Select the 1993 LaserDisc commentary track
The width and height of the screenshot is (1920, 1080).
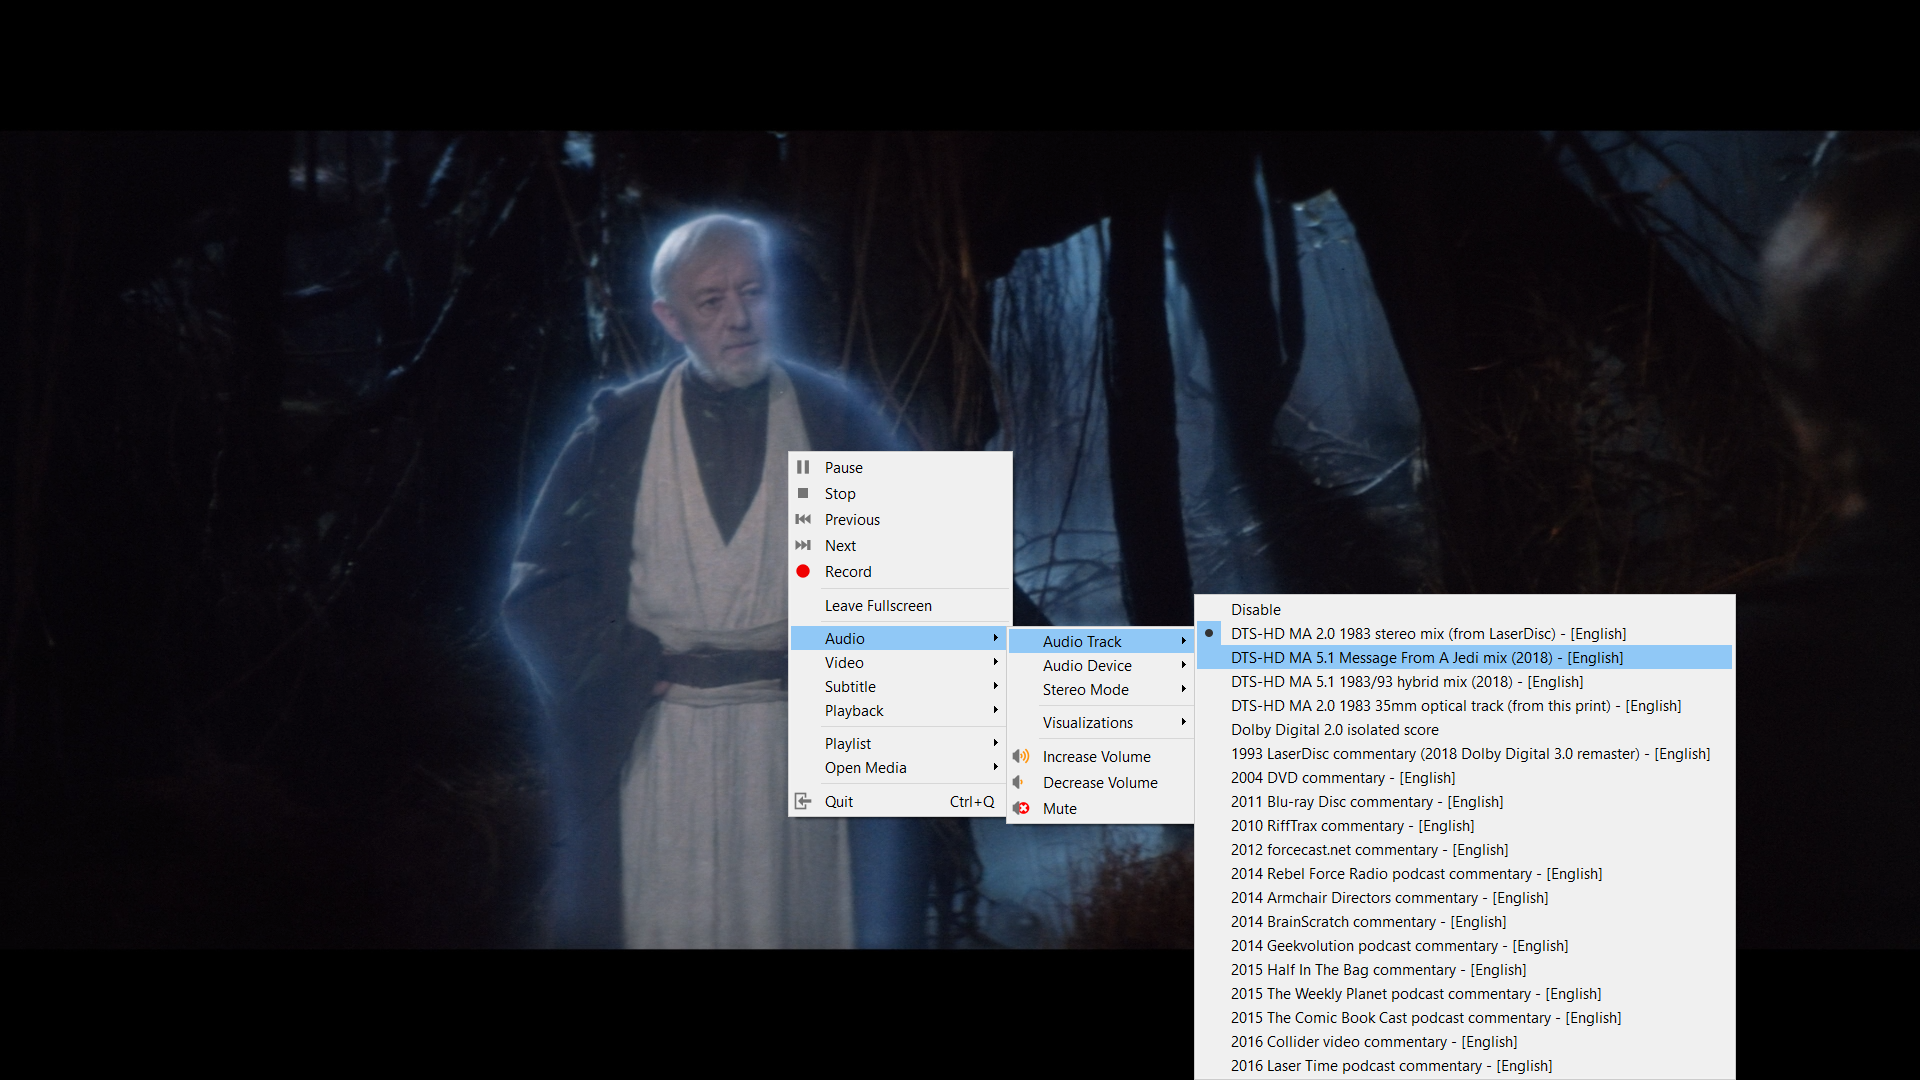pyautogui.click(x=1464, y=753)
